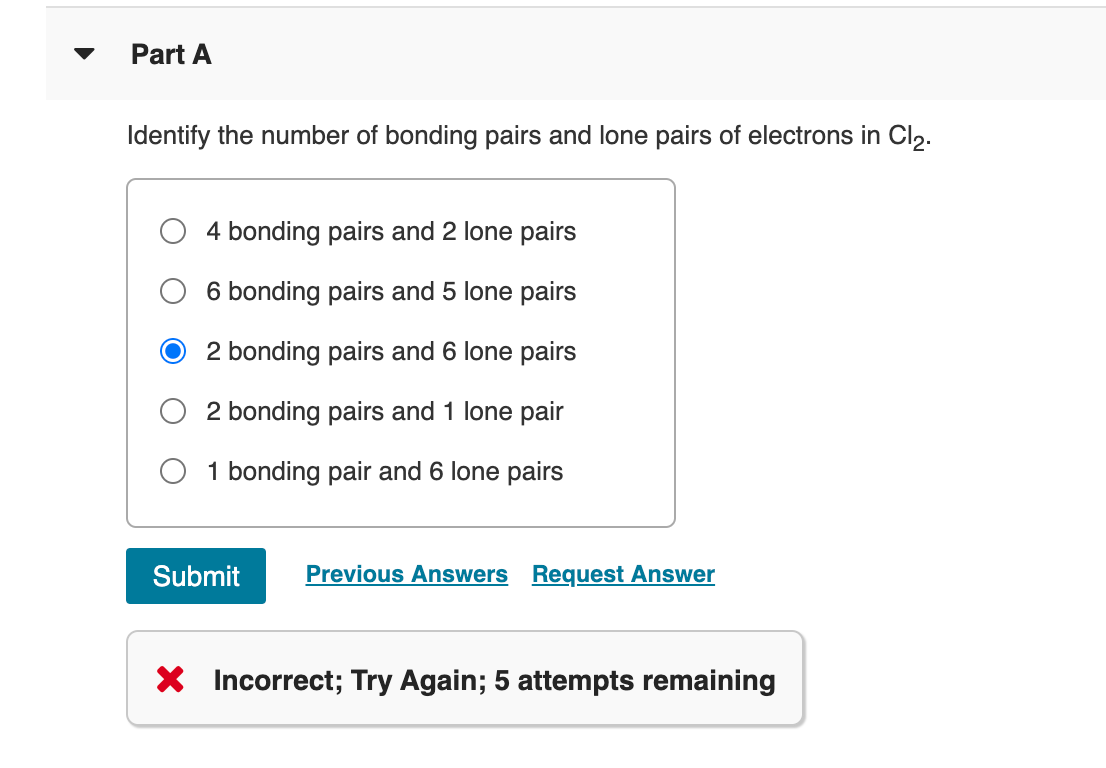Click the disclosure arrow beside Part A
The height and width of the screenshot is (768, 1106).
click(x=83, y=55)
